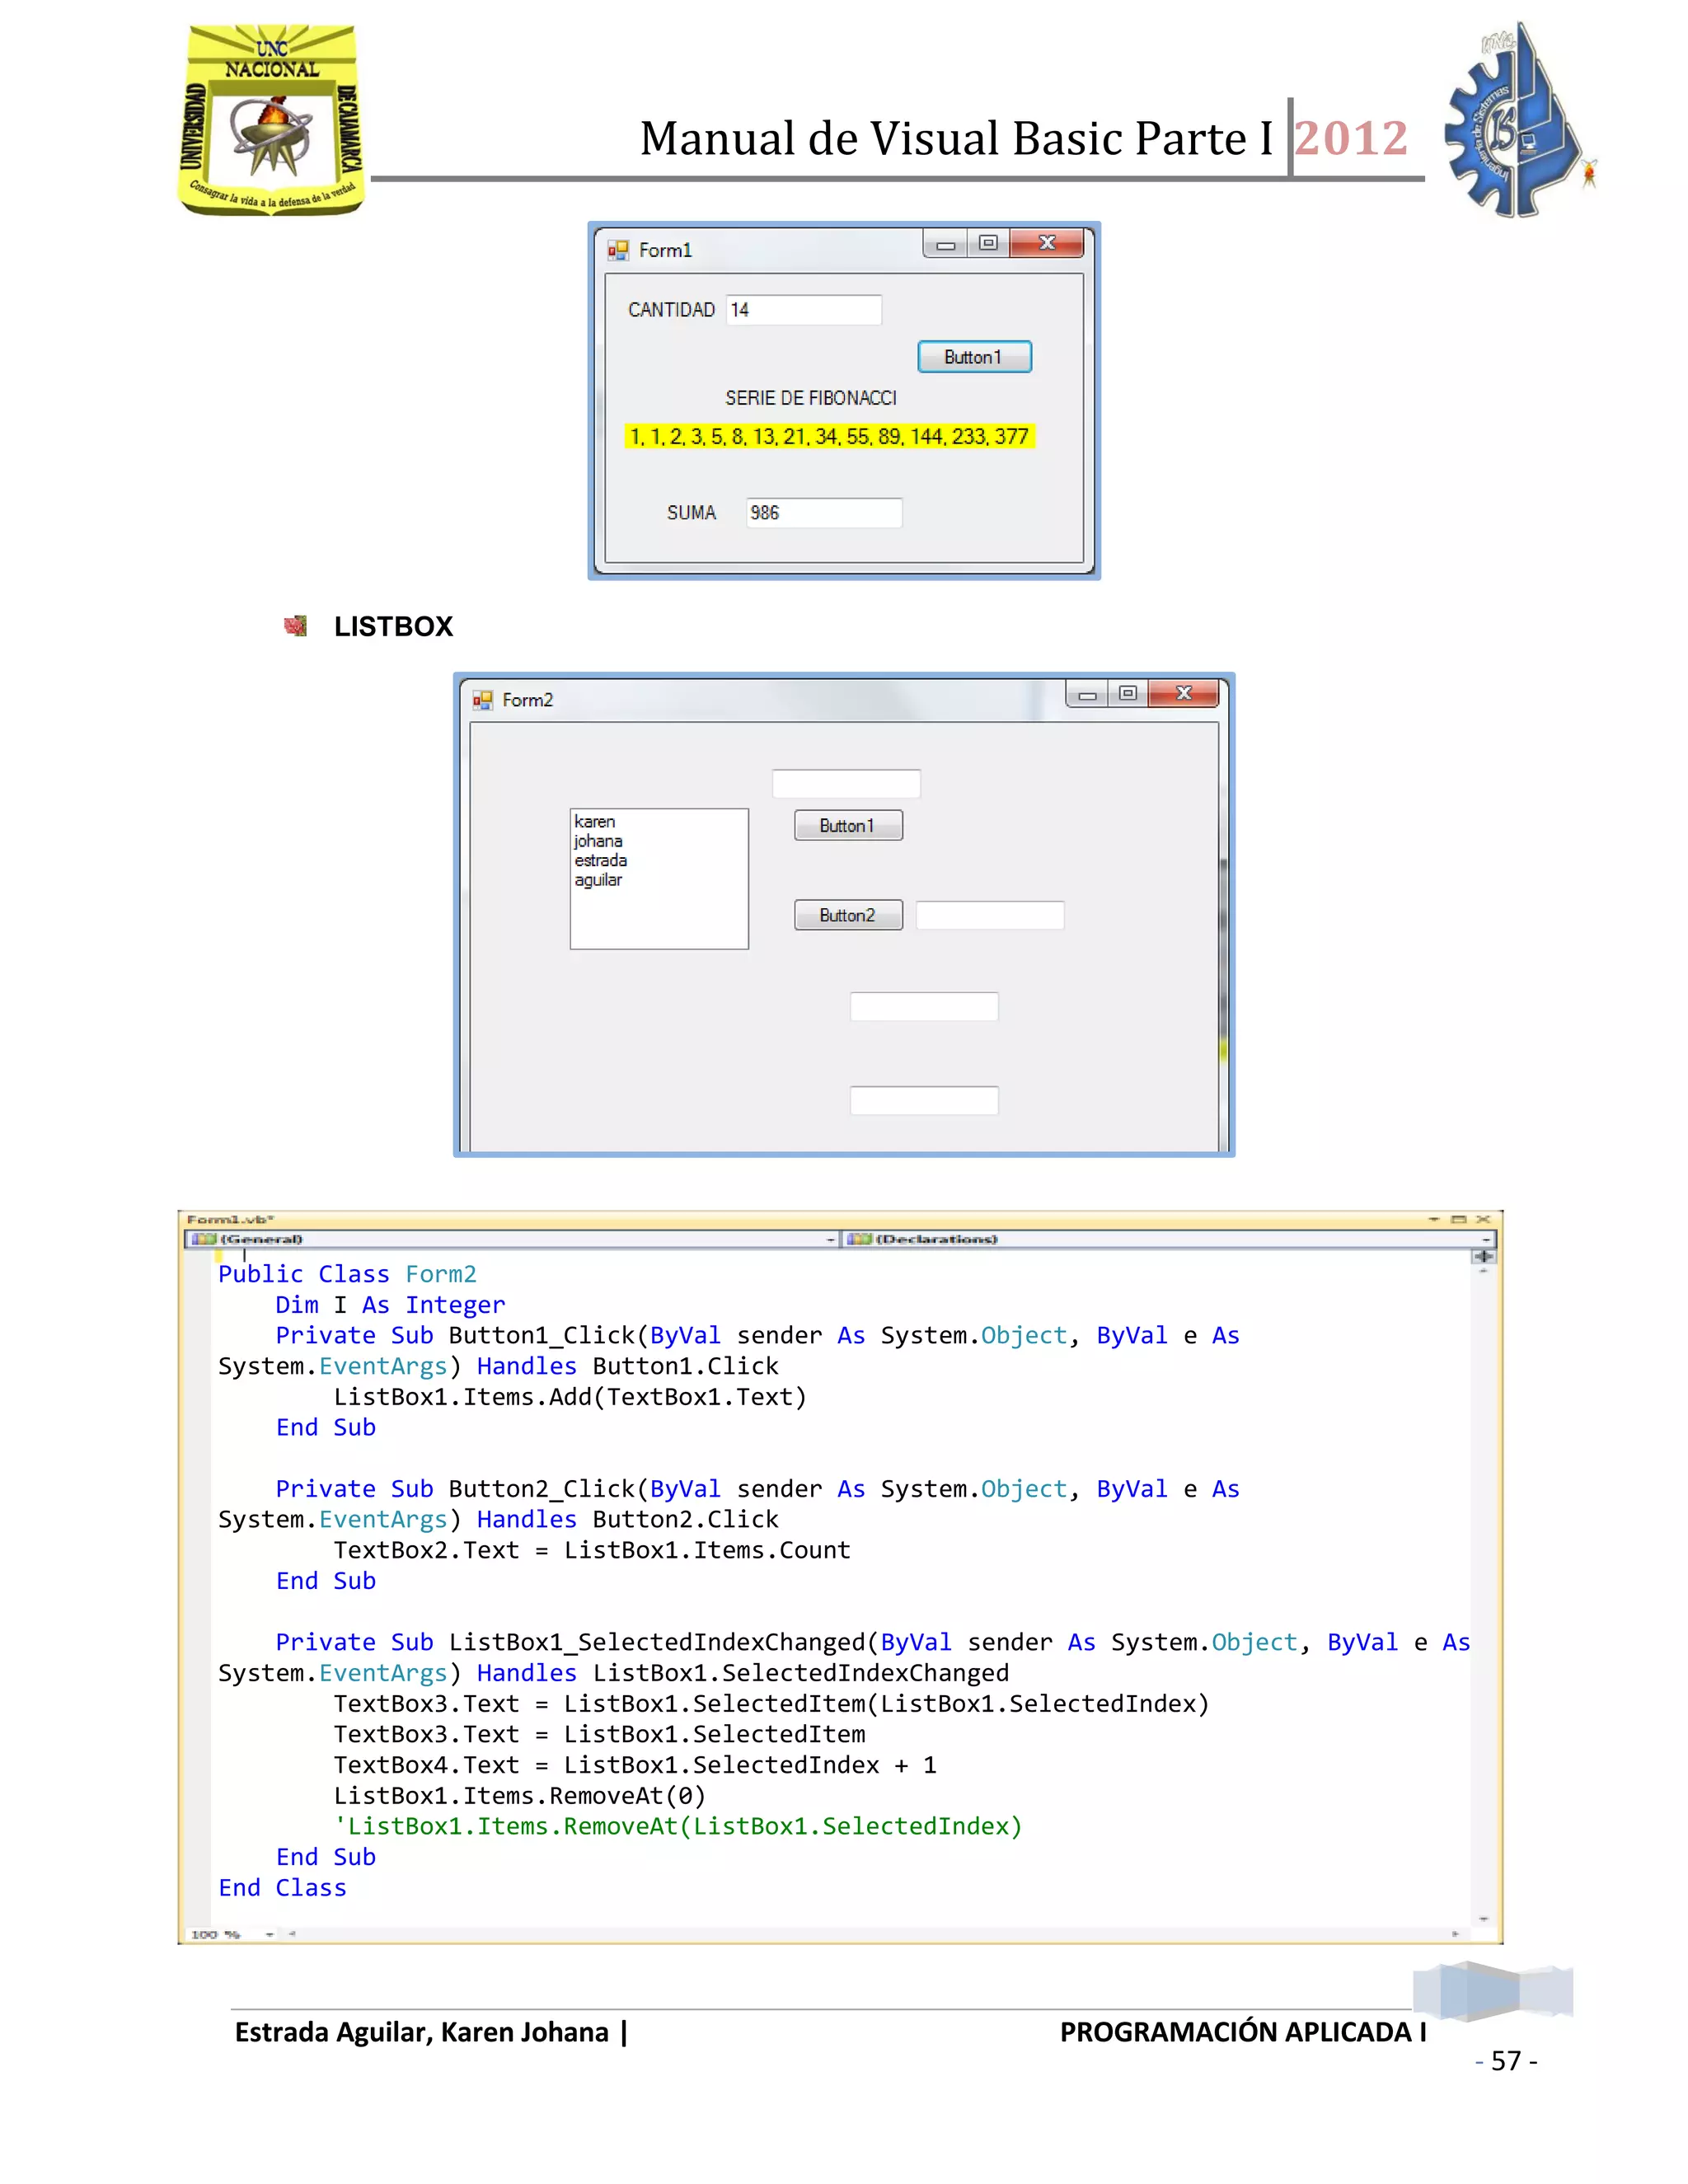Click 'PROGRAMACIÓN APLICADA I' in the footer
Screen dimensions: 1688x2184
tap(1243, 2033)
